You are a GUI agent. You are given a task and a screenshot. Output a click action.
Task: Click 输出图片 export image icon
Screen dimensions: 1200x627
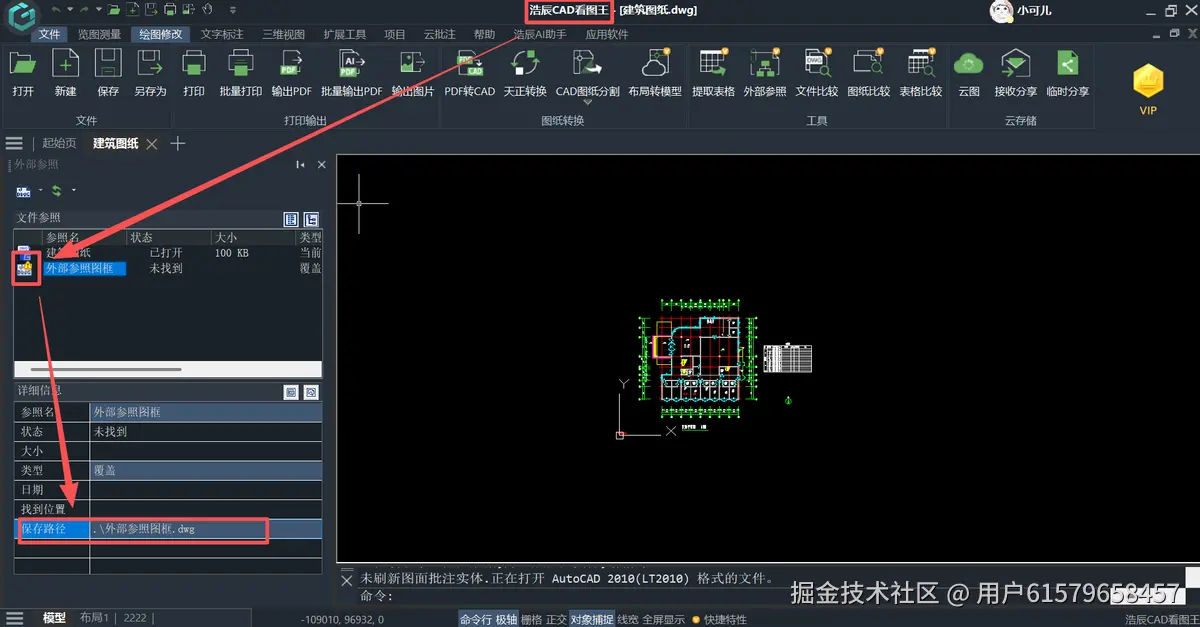pos(412,64)
